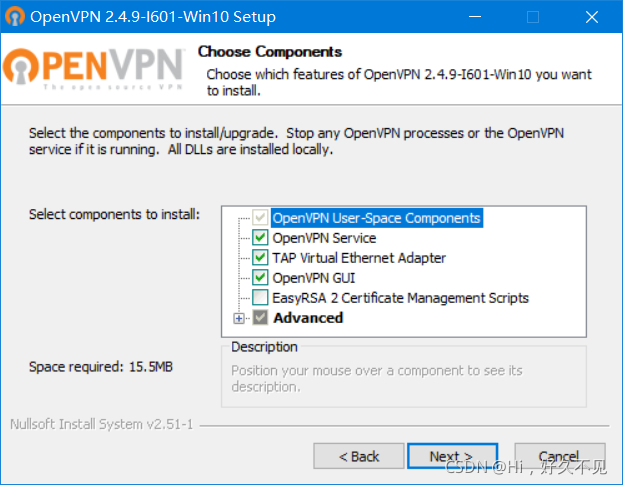The image size is (623, 485).
Task: Select OpenVPN User-Space Components row
Action: click(x=377, y=218)
